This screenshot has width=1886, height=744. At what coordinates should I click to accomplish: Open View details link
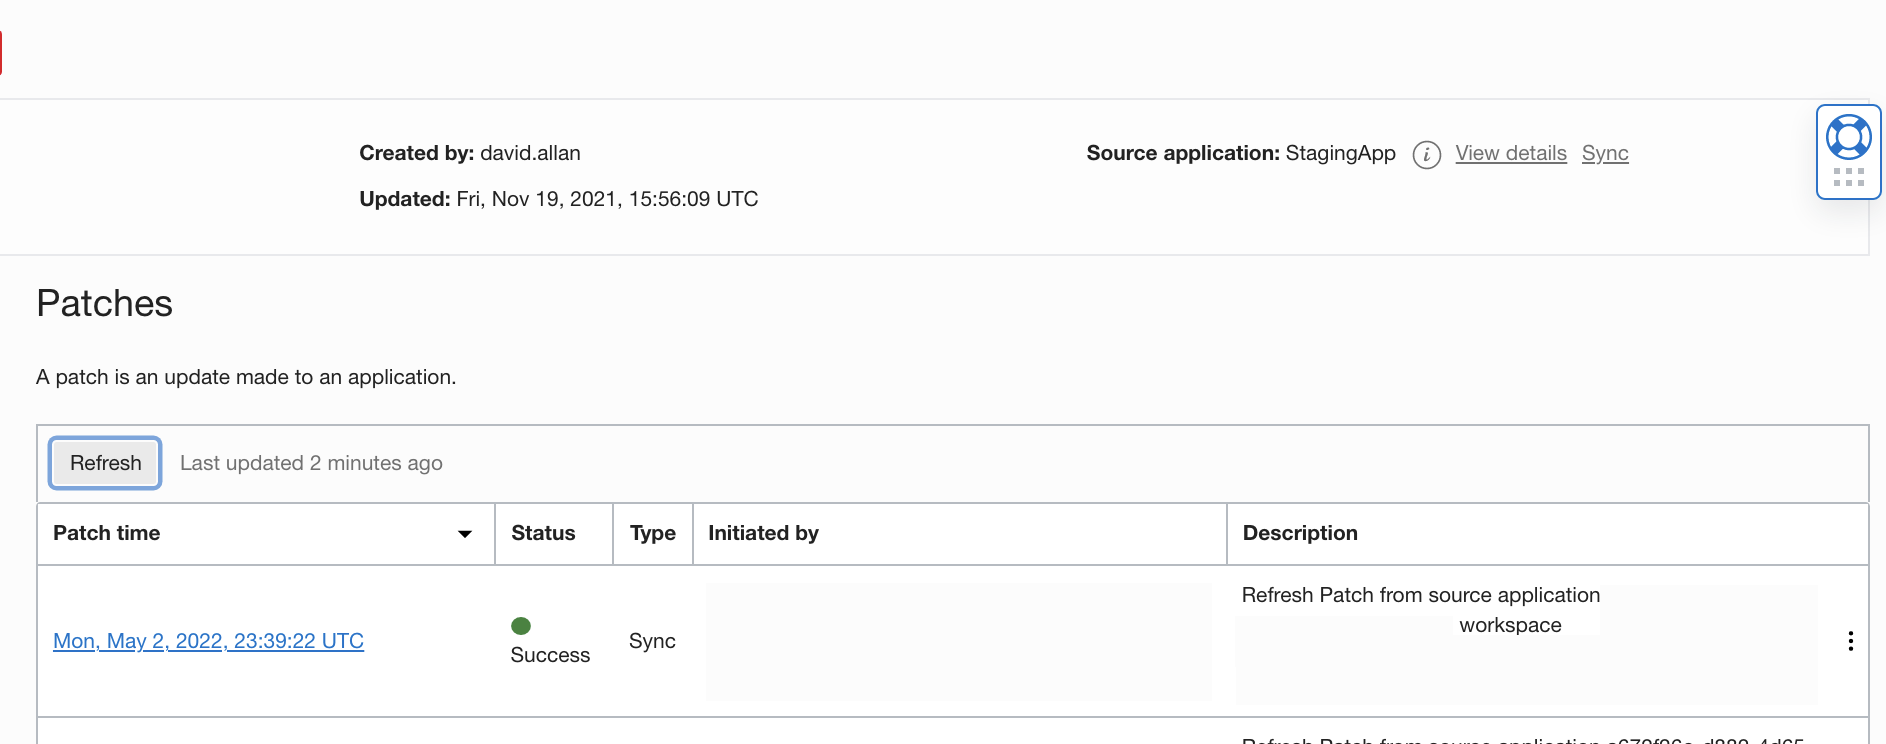click(x=1510, y=153)
